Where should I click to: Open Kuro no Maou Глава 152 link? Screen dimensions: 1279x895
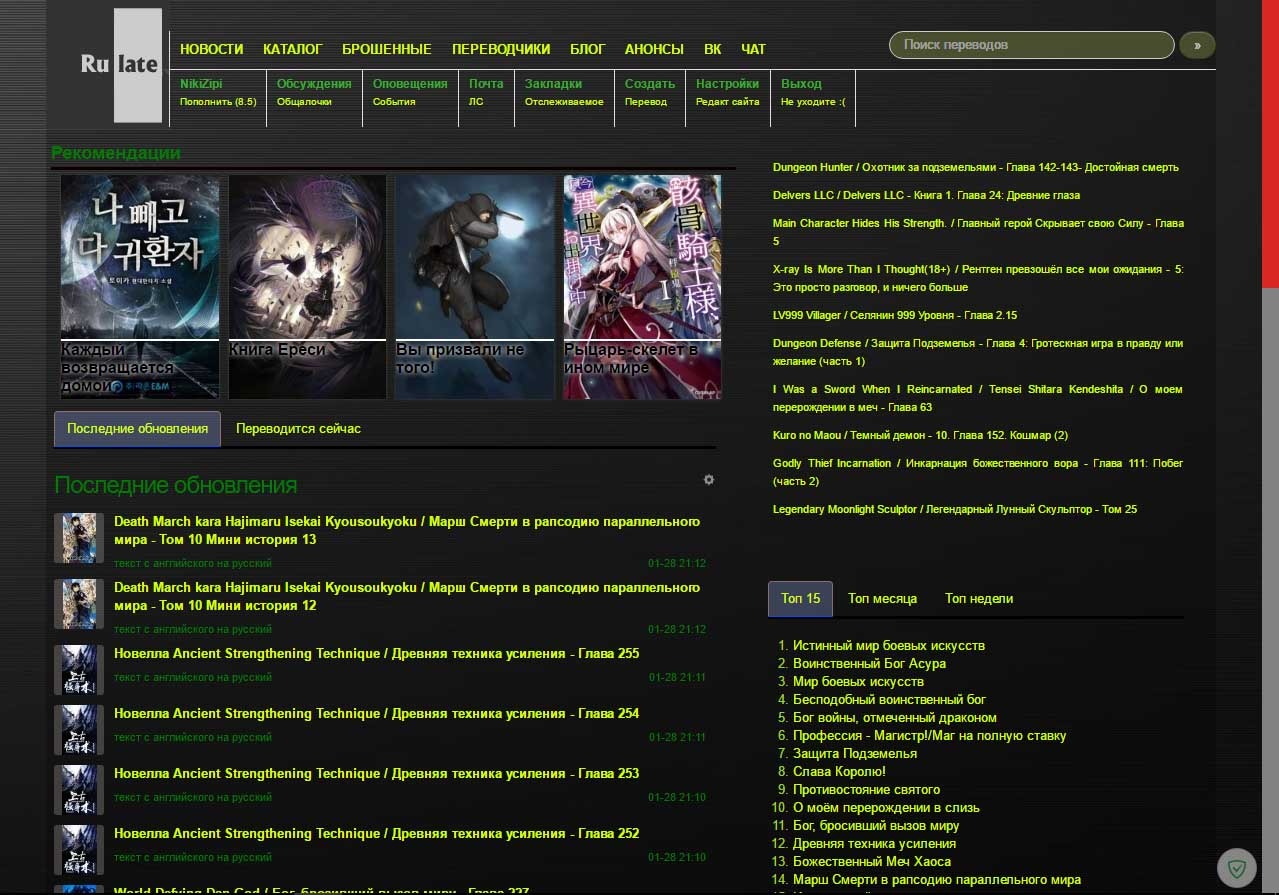click(x=920, y=435)
